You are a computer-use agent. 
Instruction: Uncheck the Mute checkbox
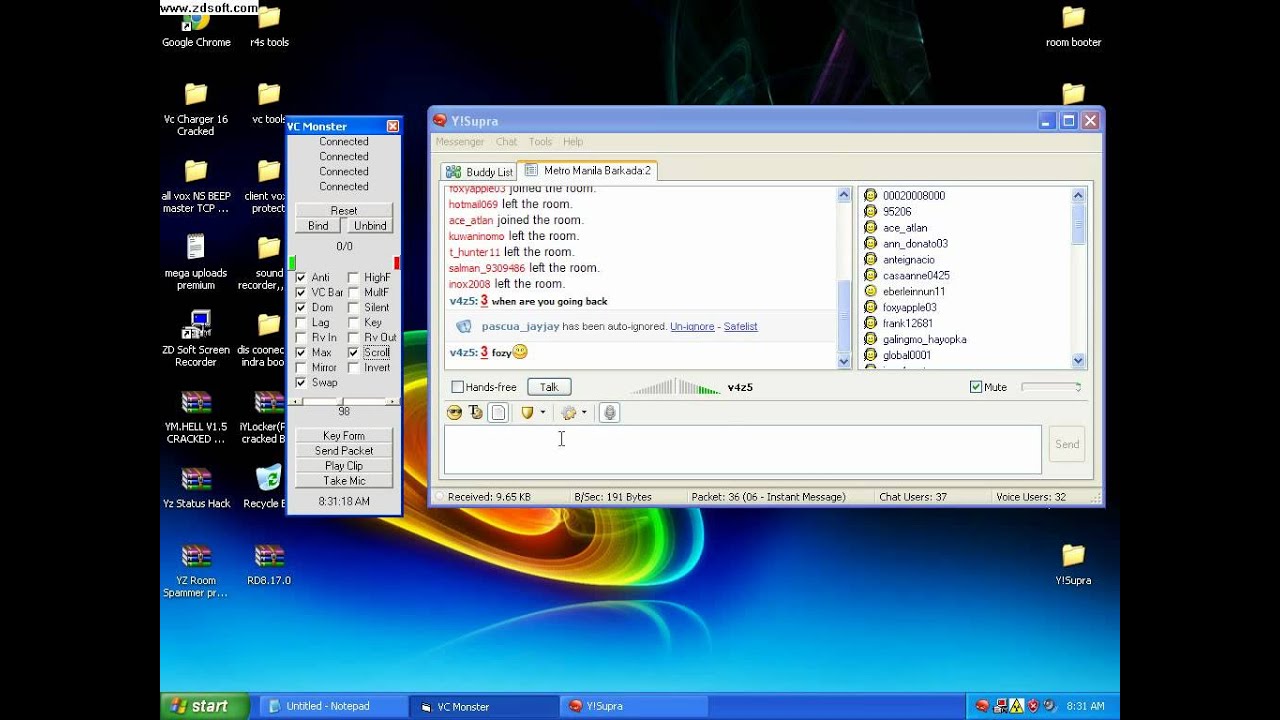(976, 387)
